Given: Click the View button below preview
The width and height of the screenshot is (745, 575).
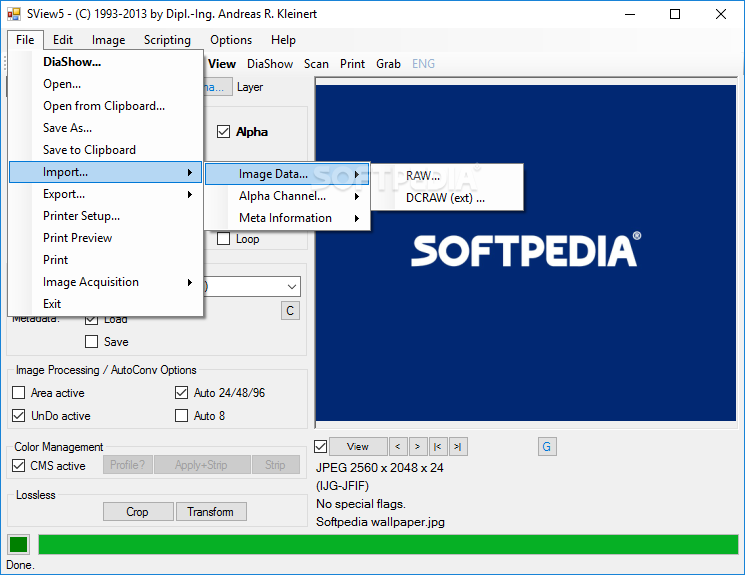Looking at the screenshot, I should [x=358, y=447].
